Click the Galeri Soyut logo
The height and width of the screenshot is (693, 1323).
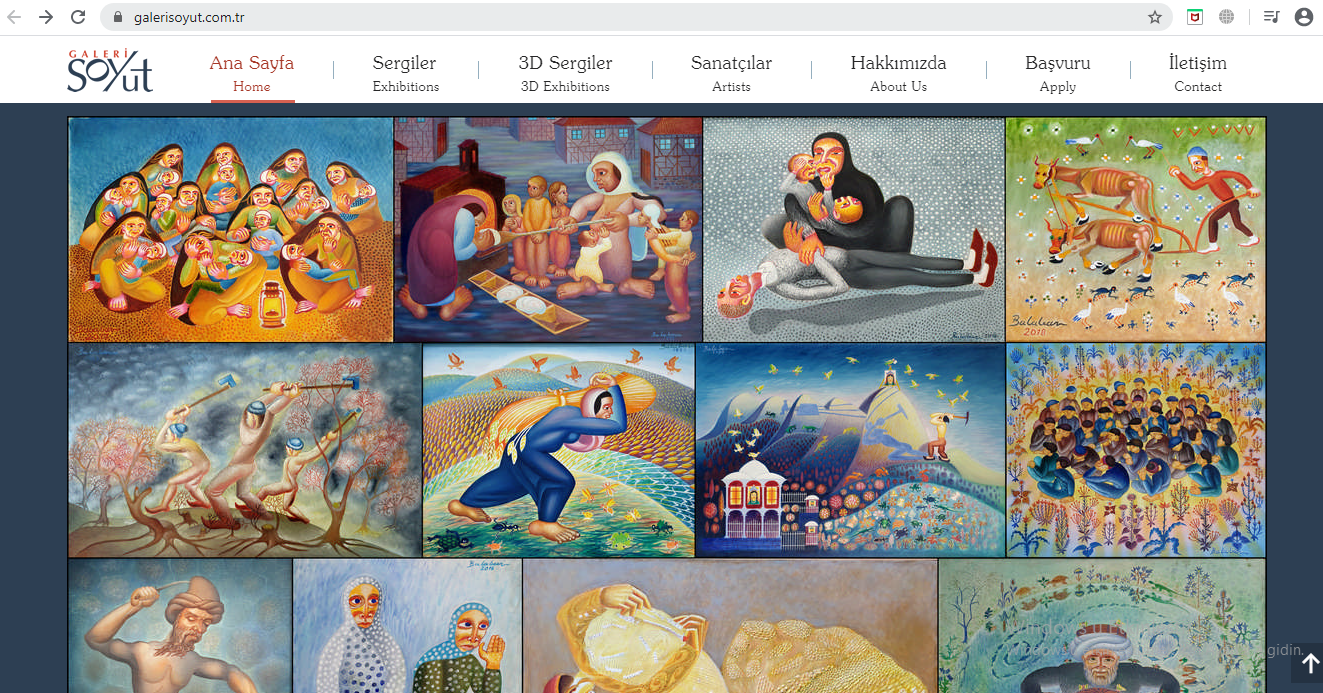(x=110, y=71)
